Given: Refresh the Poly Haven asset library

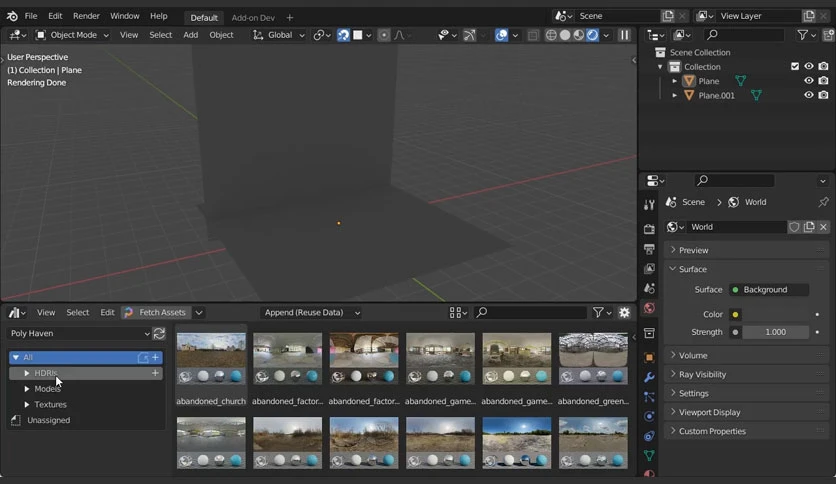Looking at the screenshot, I should (159, 334).
